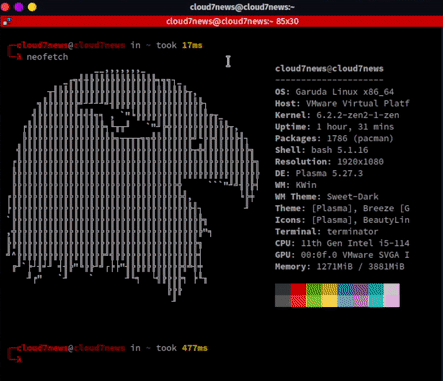Pick the top-row blue palette swatch

pyautogui.click(x=345, y=289)
